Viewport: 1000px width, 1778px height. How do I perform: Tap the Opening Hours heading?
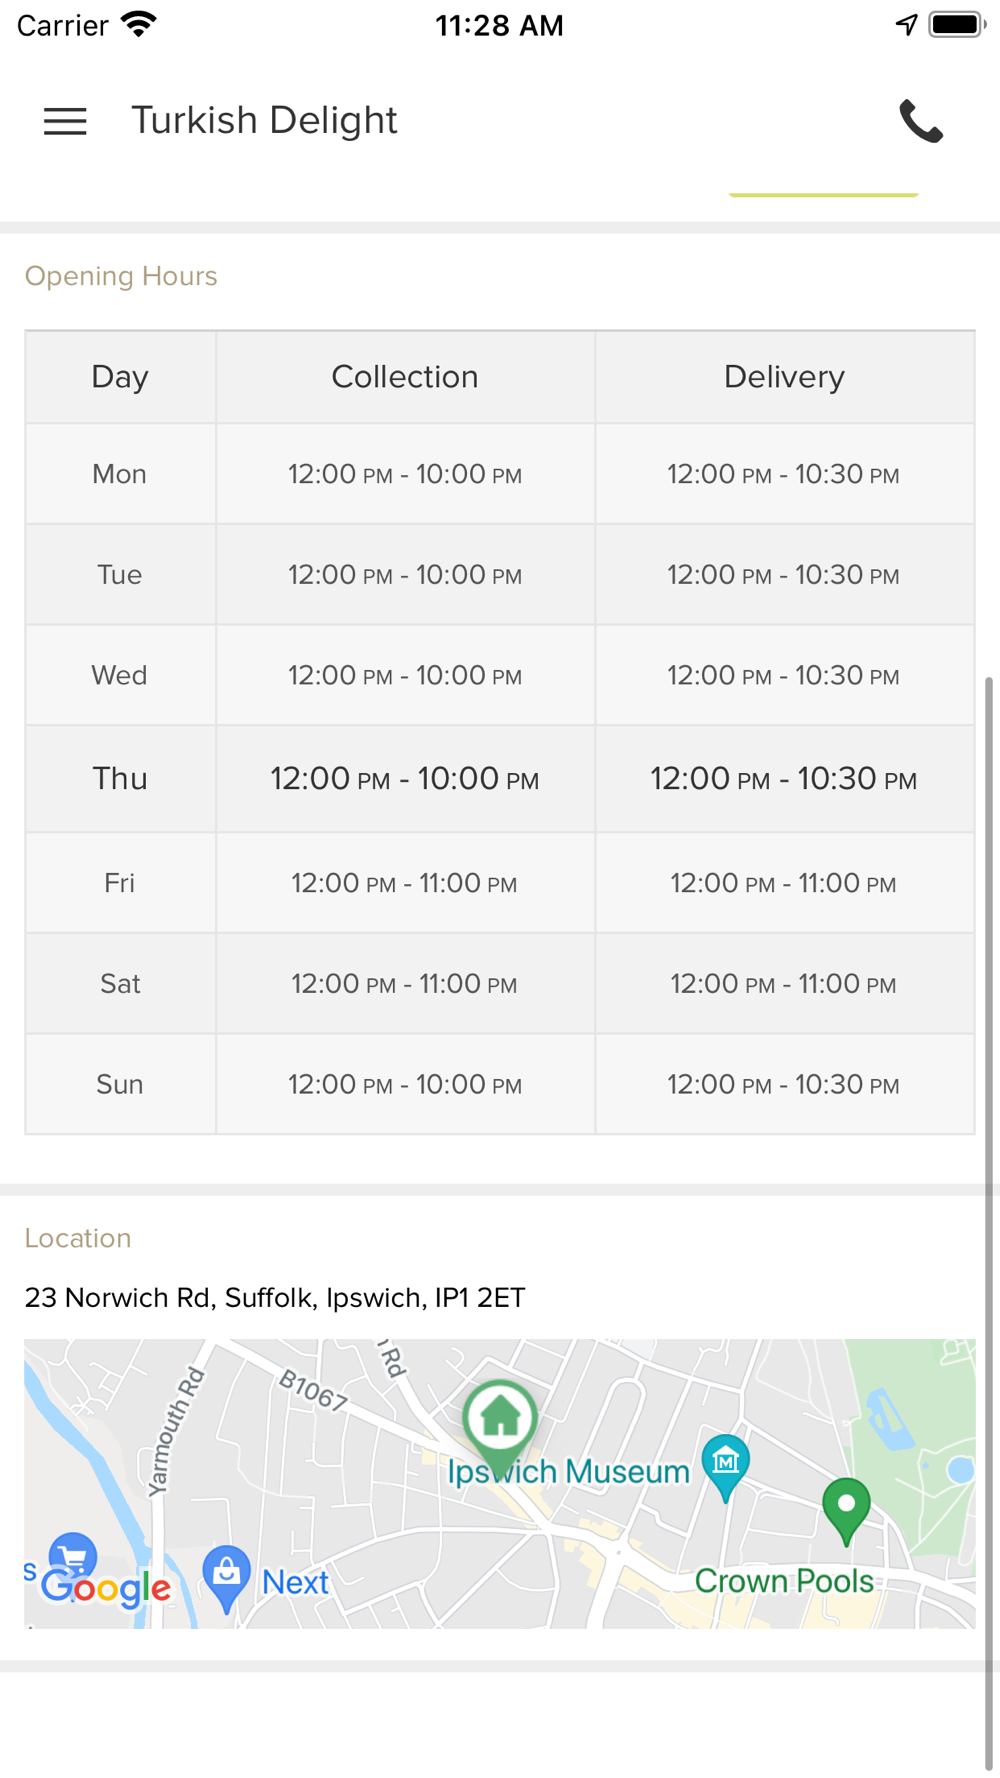pyautogui.click(x=121, y=276)
